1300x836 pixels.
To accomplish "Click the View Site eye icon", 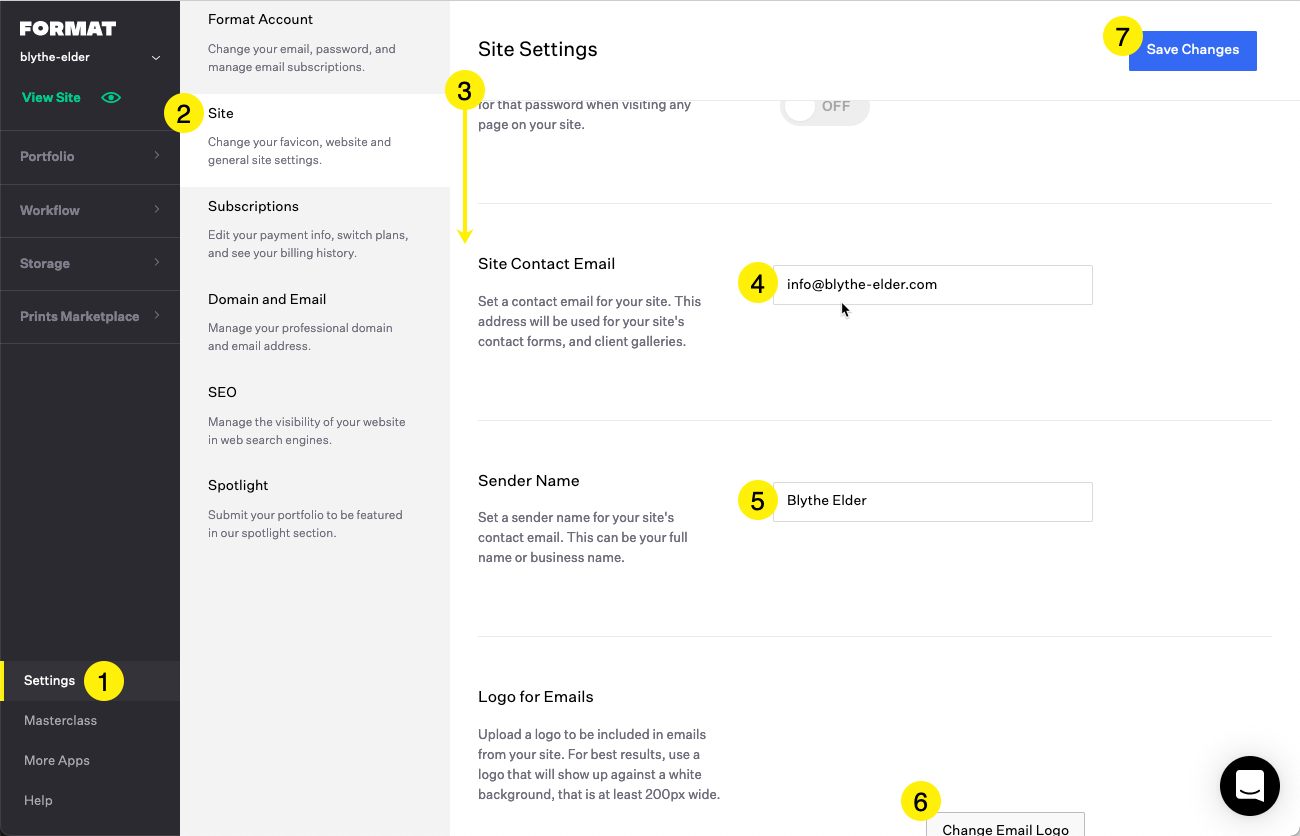I will tap(111, 98).
